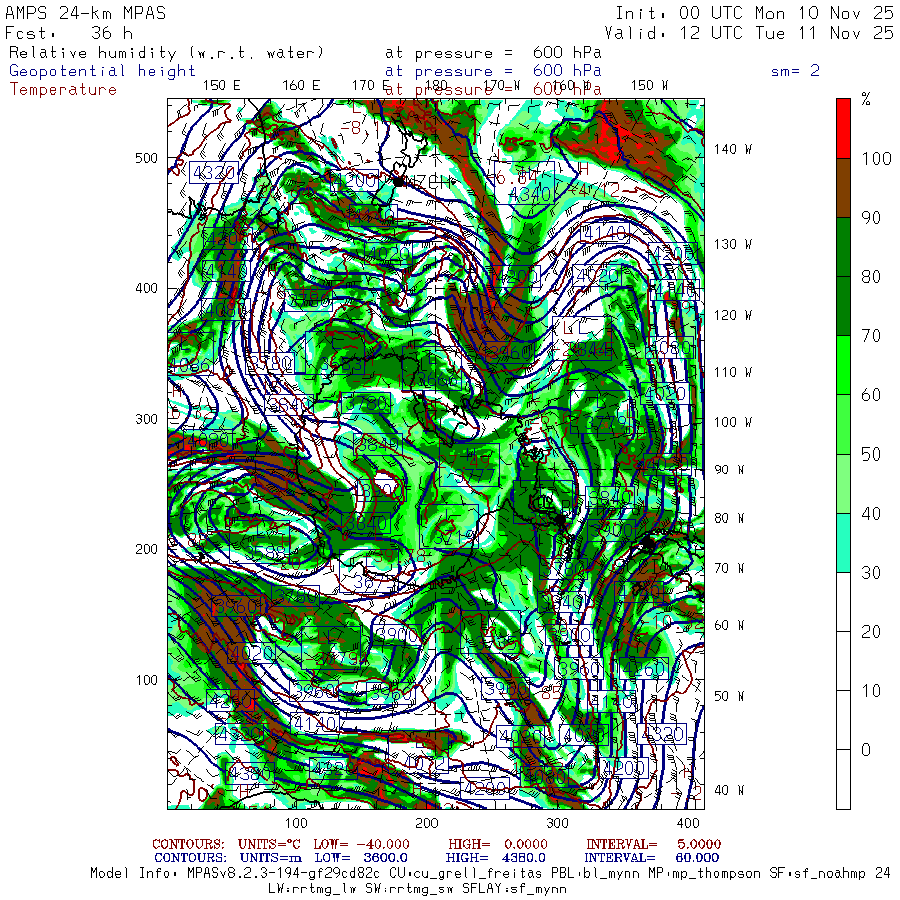This screenshot has width=900, height=900.
Task: Click the '90 W' label at map right
Action: pyautogui.click(x=729, y=470)
